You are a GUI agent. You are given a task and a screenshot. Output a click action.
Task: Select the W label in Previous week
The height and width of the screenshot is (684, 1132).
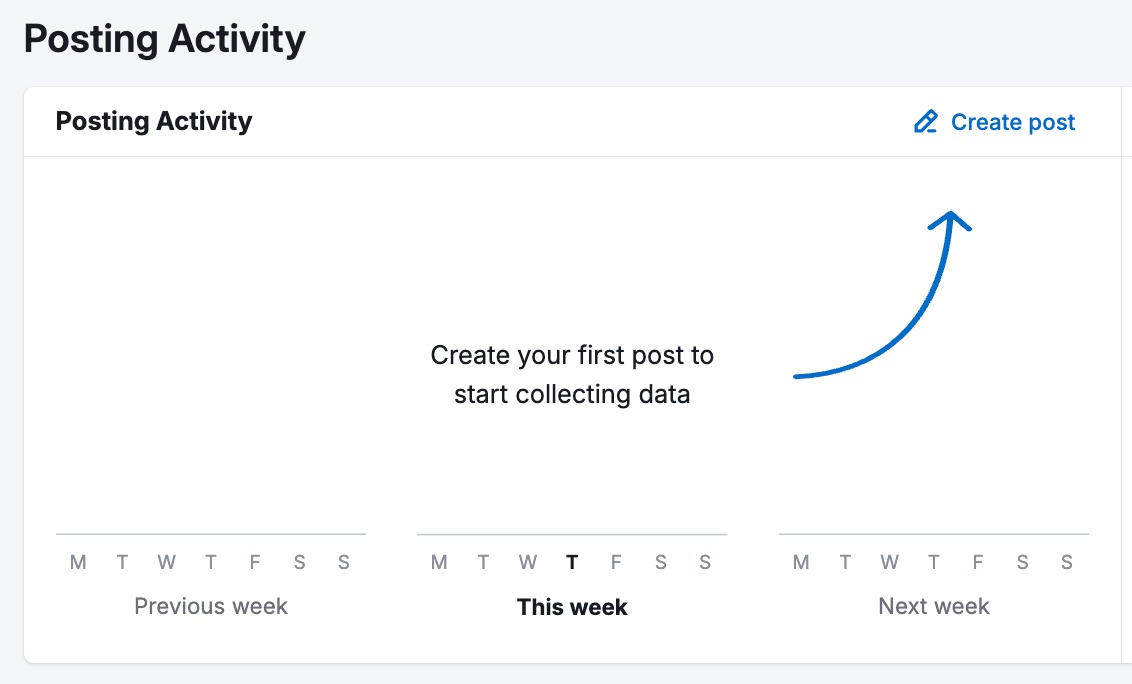166,562
